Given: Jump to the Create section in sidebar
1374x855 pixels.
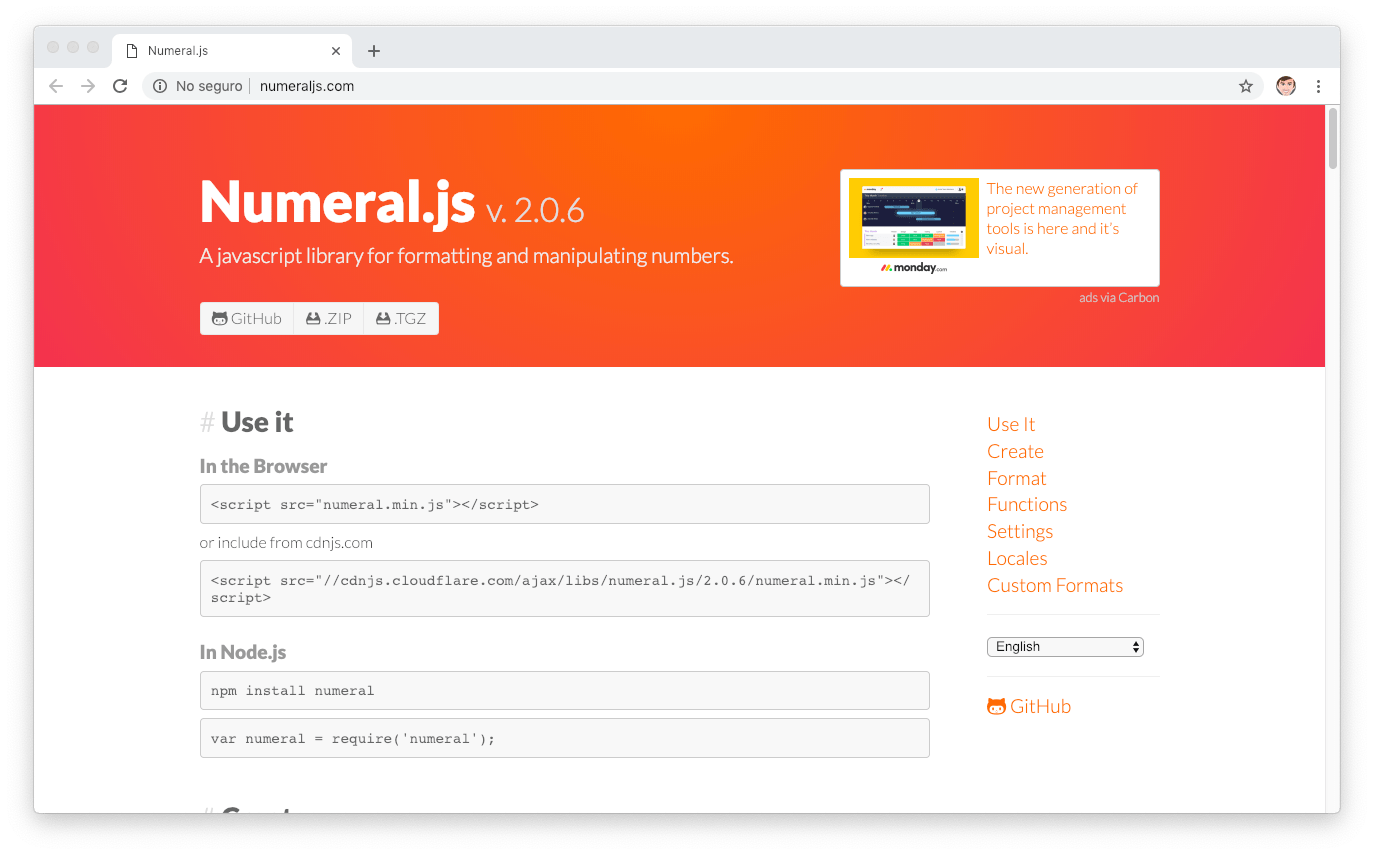Looking at the screenshot, I should pyautogui.click(x=1015, y=451).
